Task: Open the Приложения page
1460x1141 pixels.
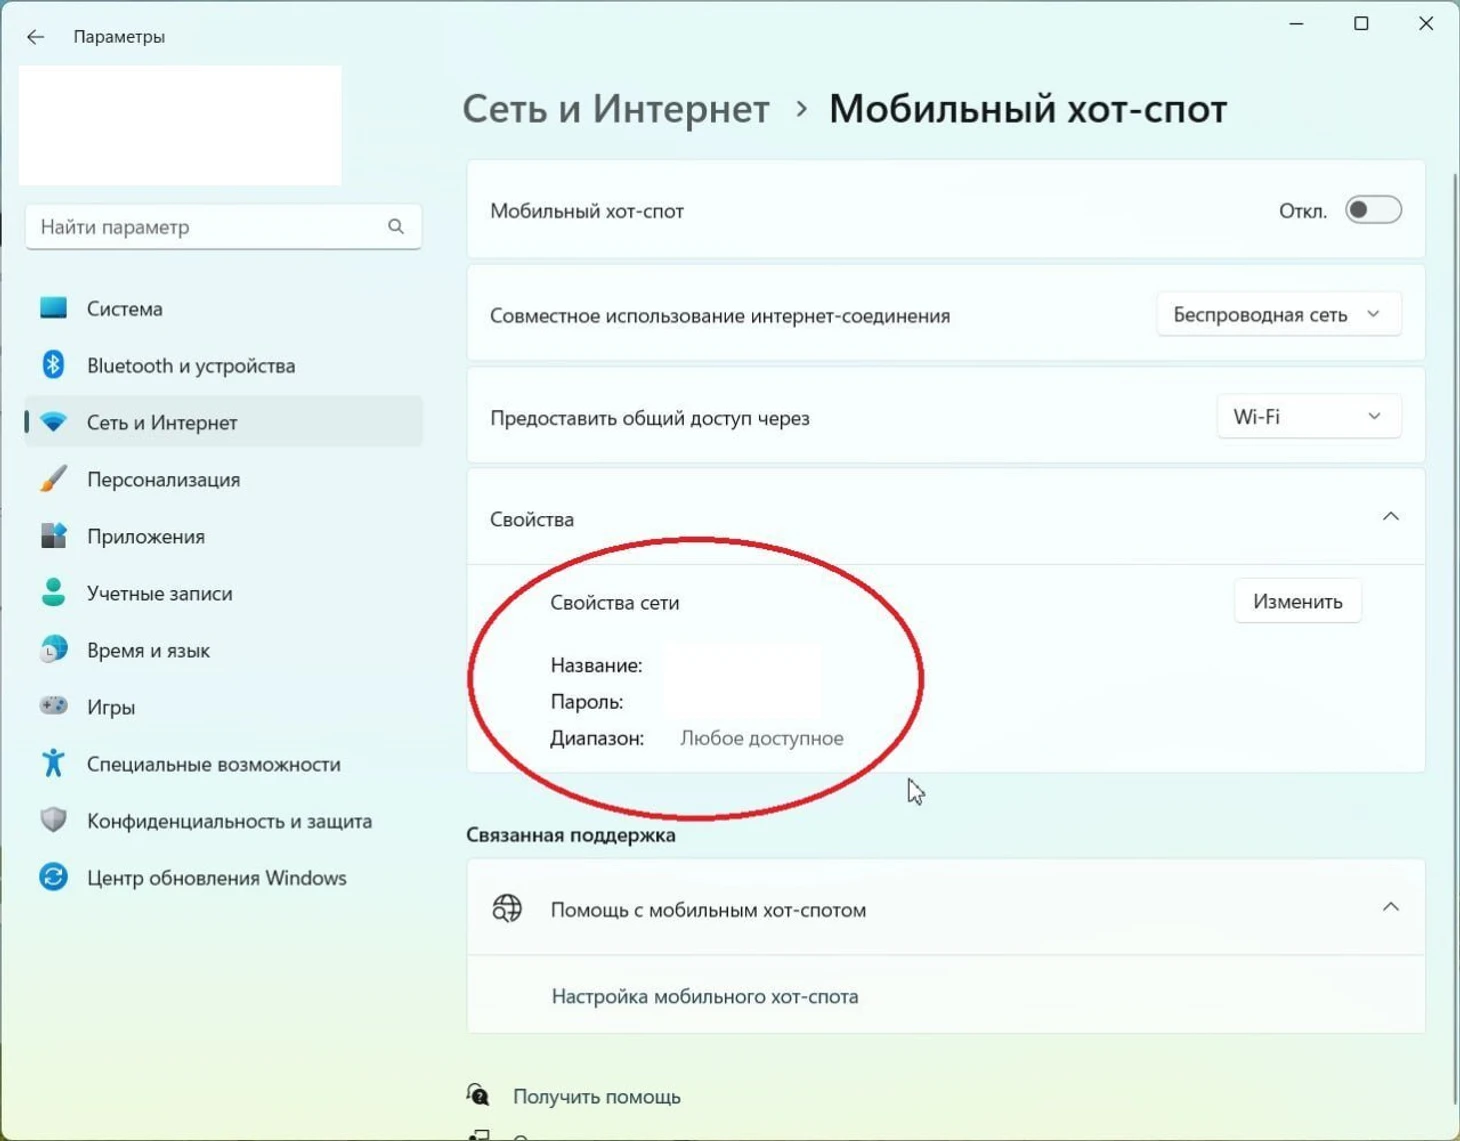Action: pos(223,536)
